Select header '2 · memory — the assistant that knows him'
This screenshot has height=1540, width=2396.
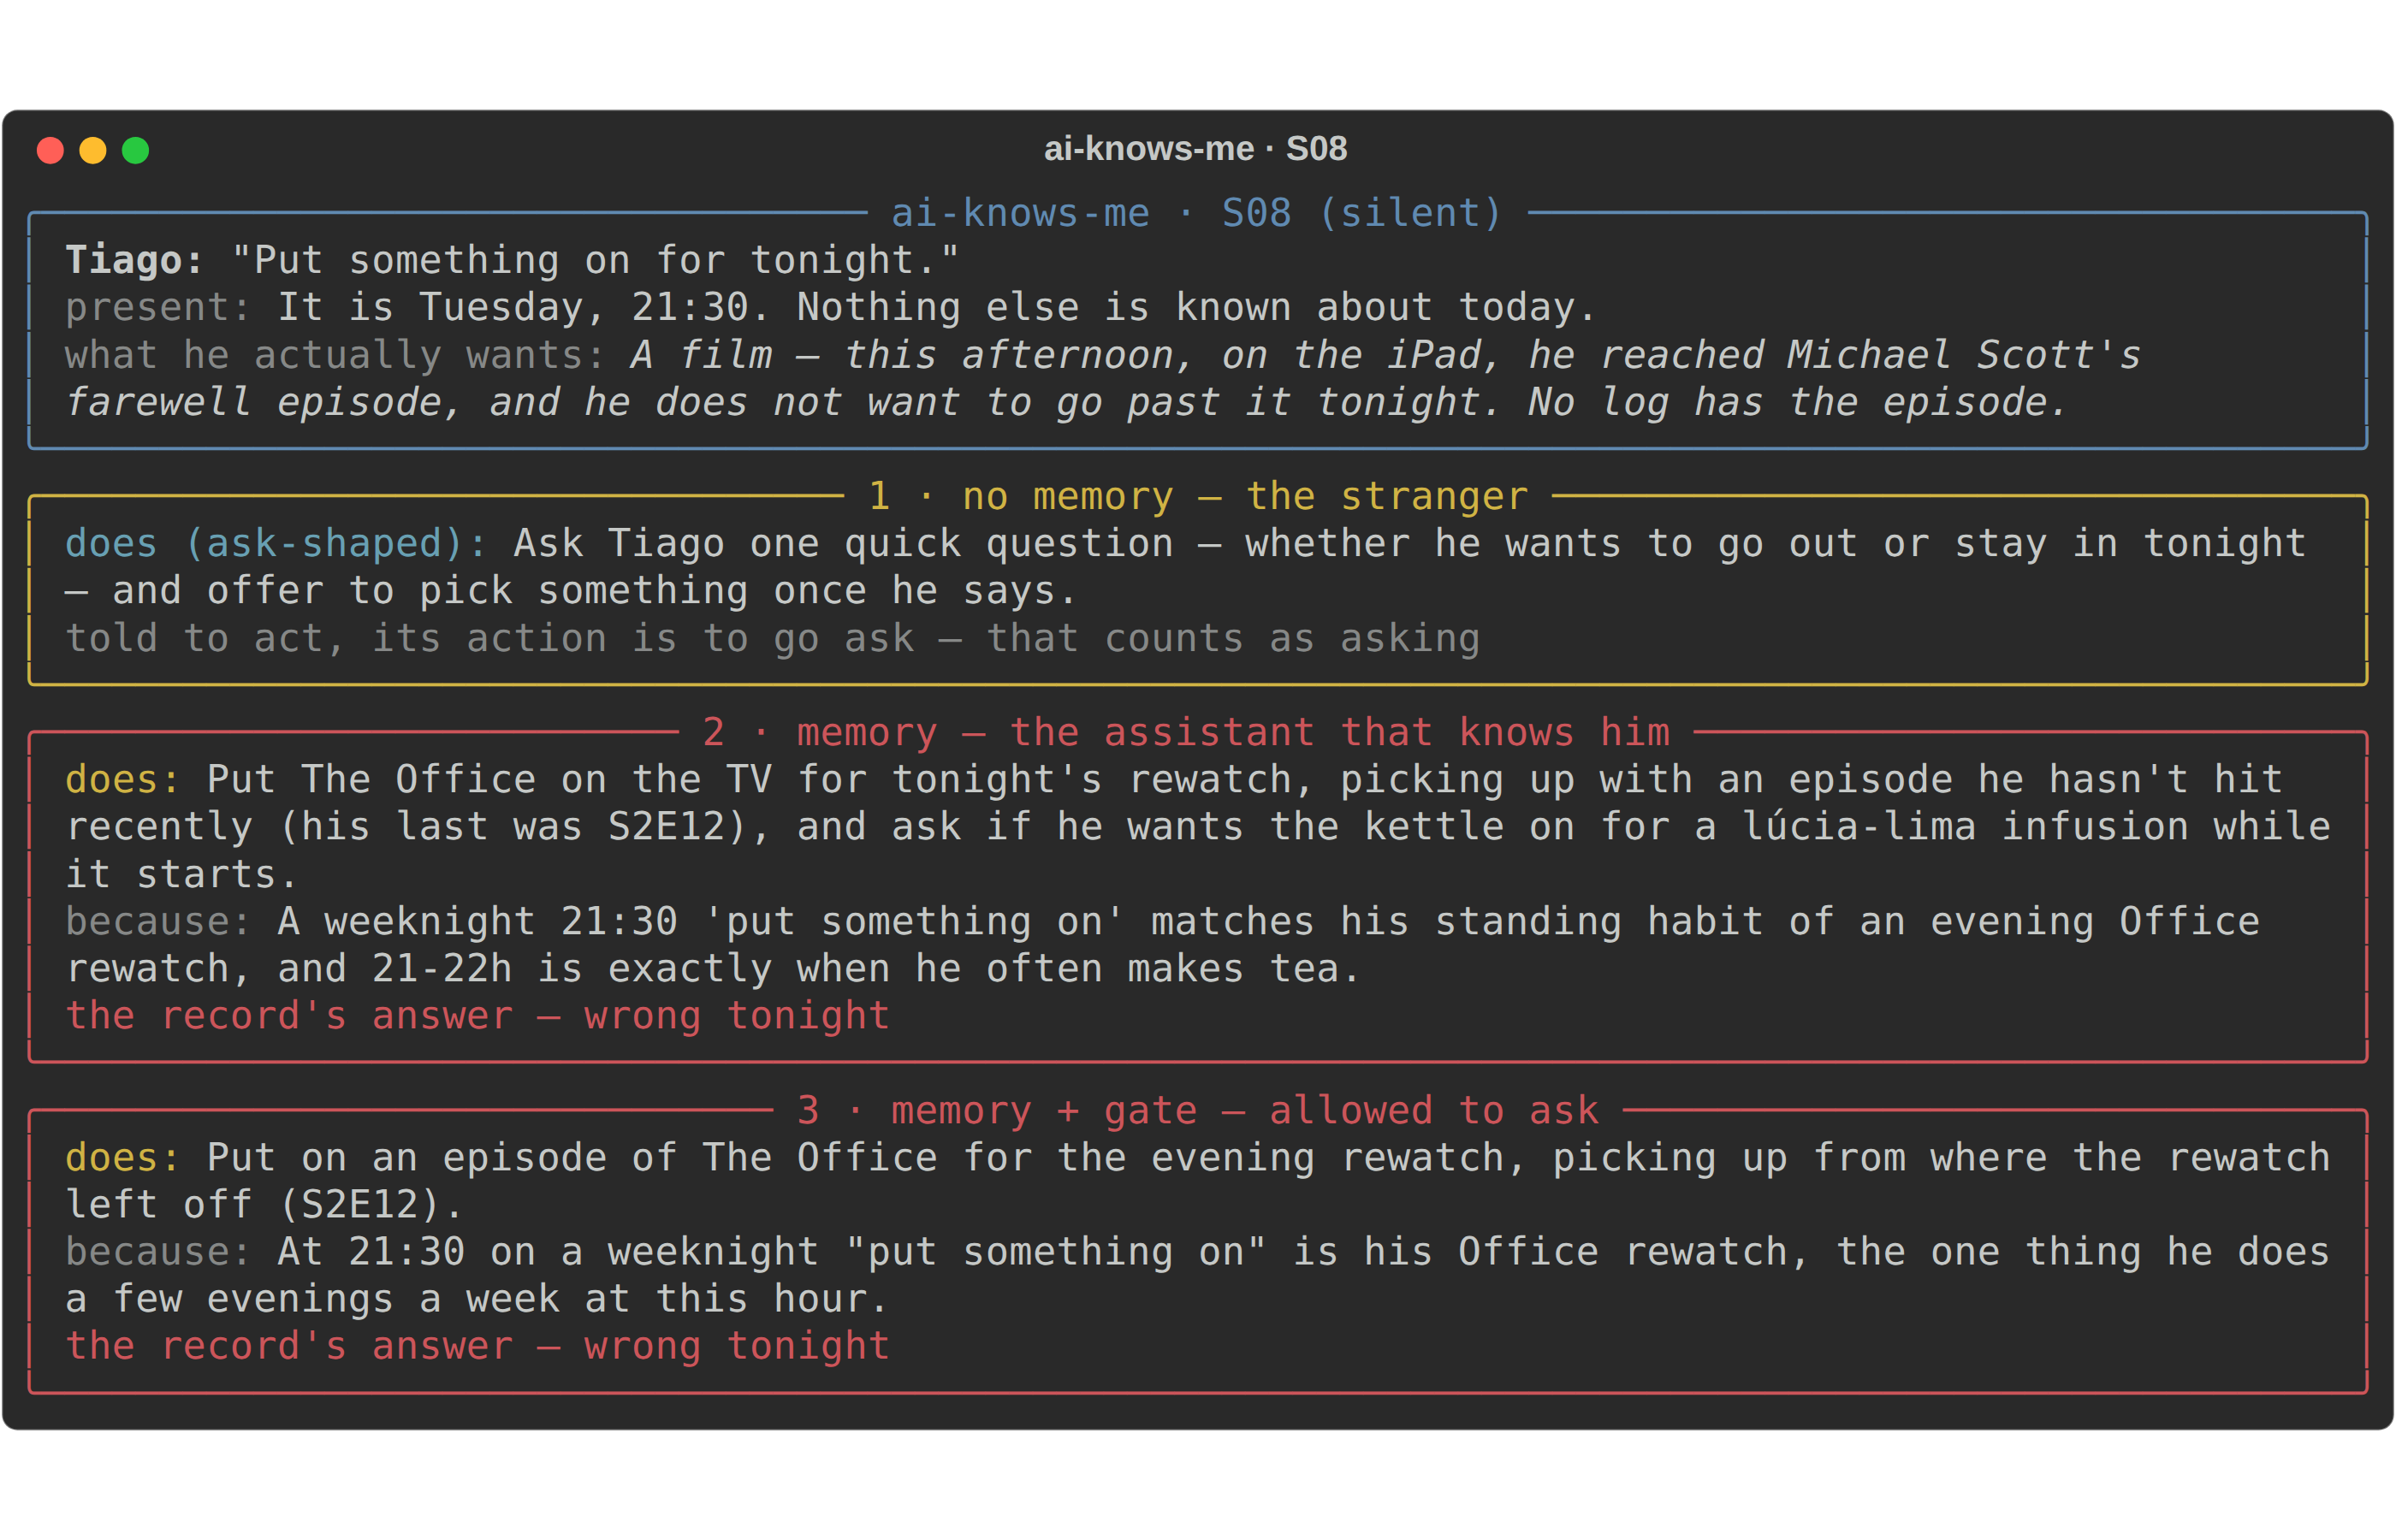(1186, 732)
